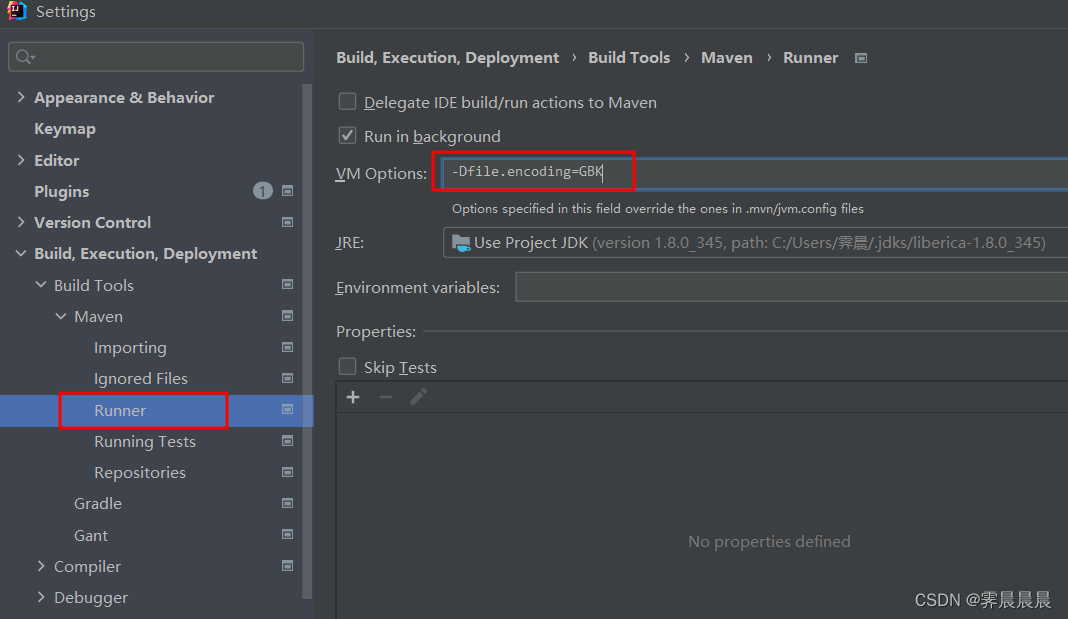Click project-level icon beside Plugins row
Viewport: 1068px width, 619px height.
point(287,191)
